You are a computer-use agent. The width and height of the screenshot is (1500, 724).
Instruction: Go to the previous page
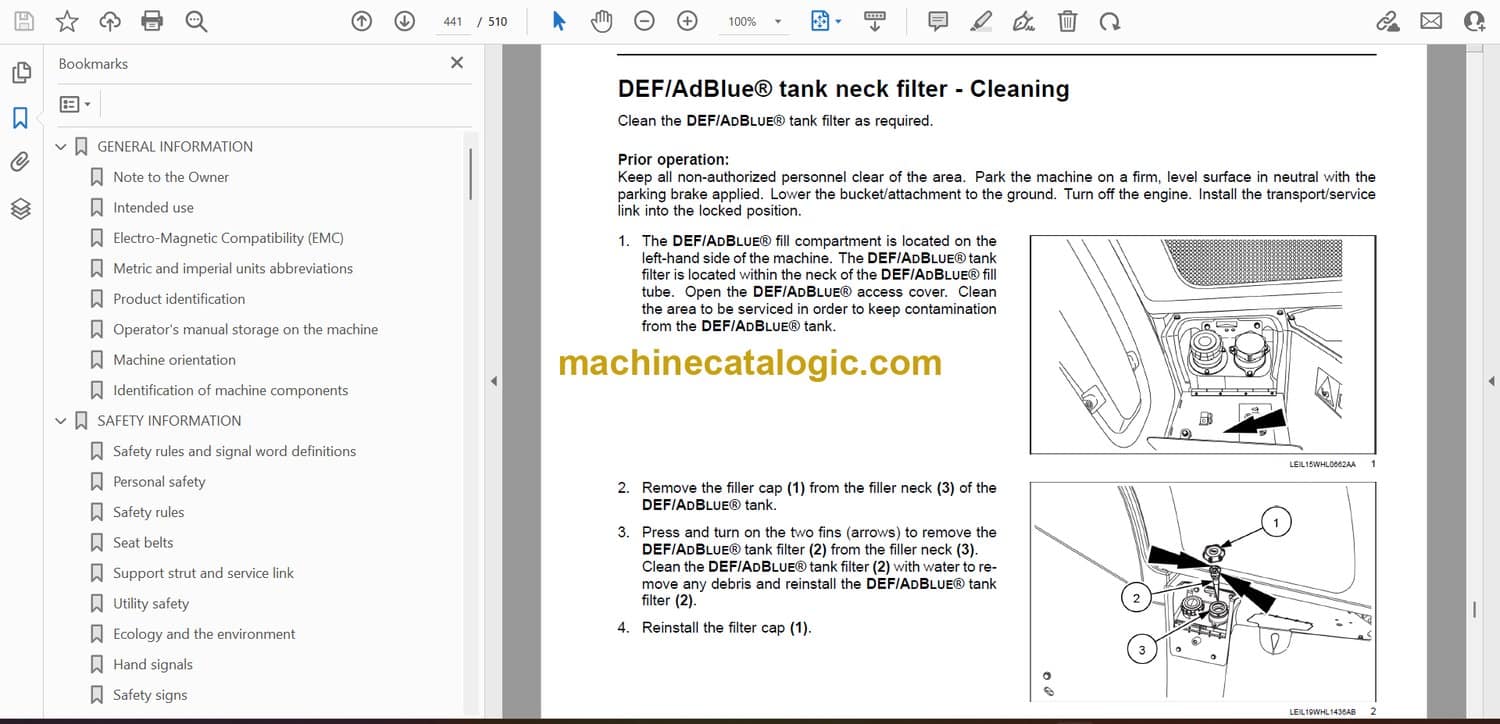point(362,21)
